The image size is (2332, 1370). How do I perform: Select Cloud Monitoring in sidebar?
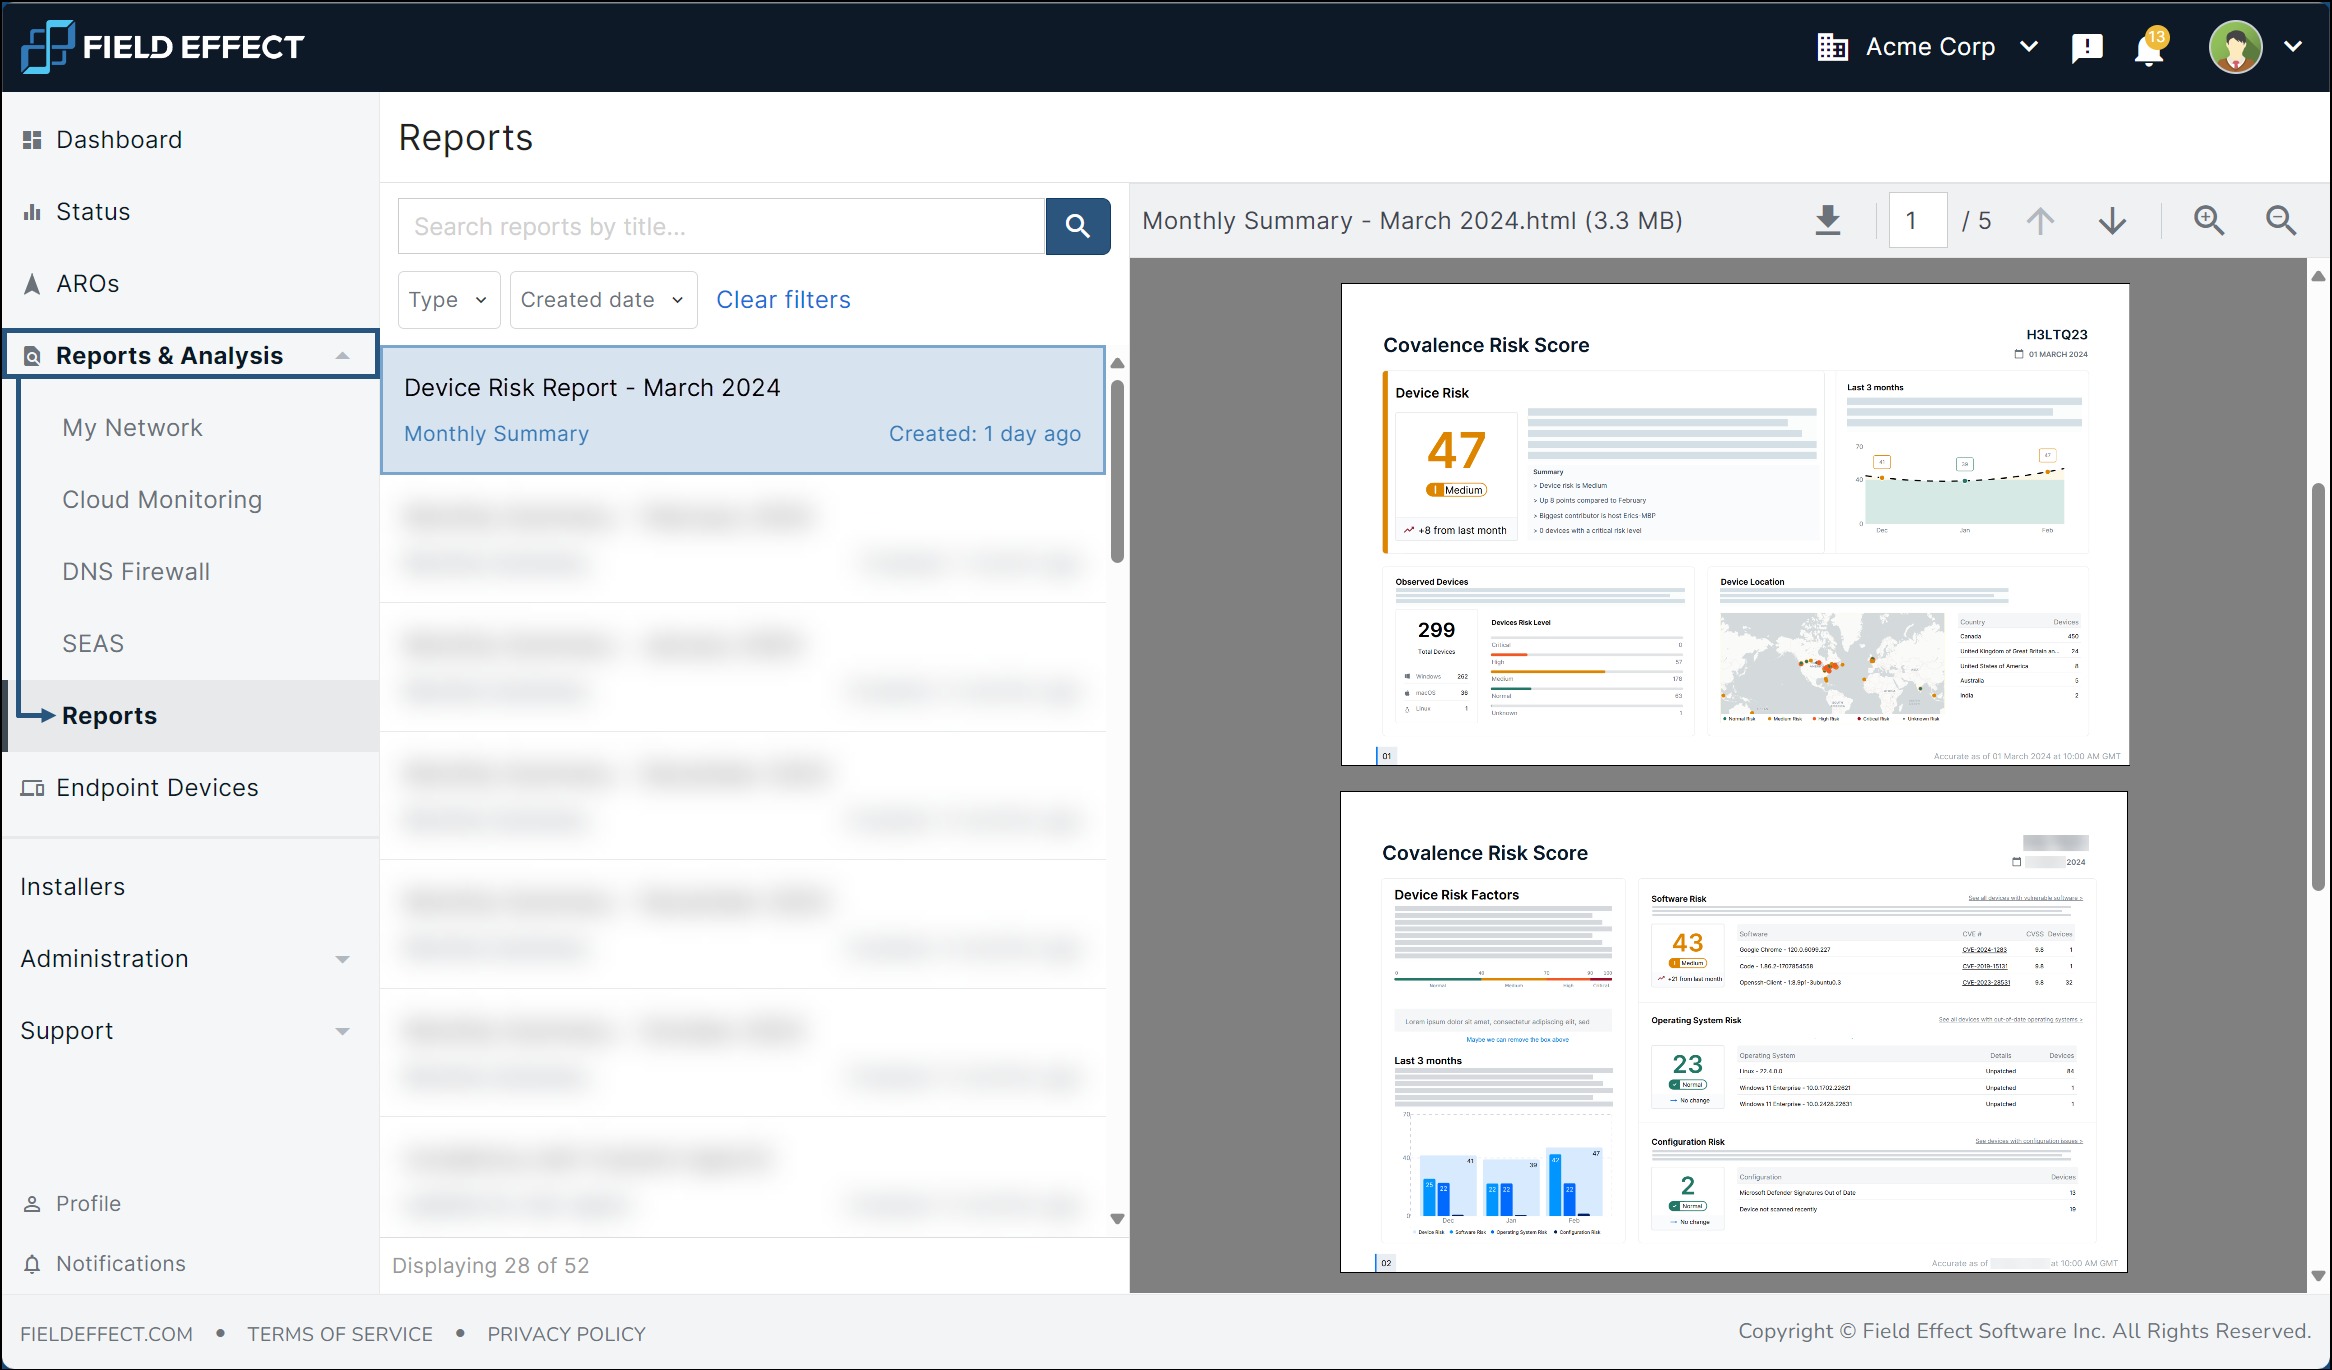click(162, 500)
